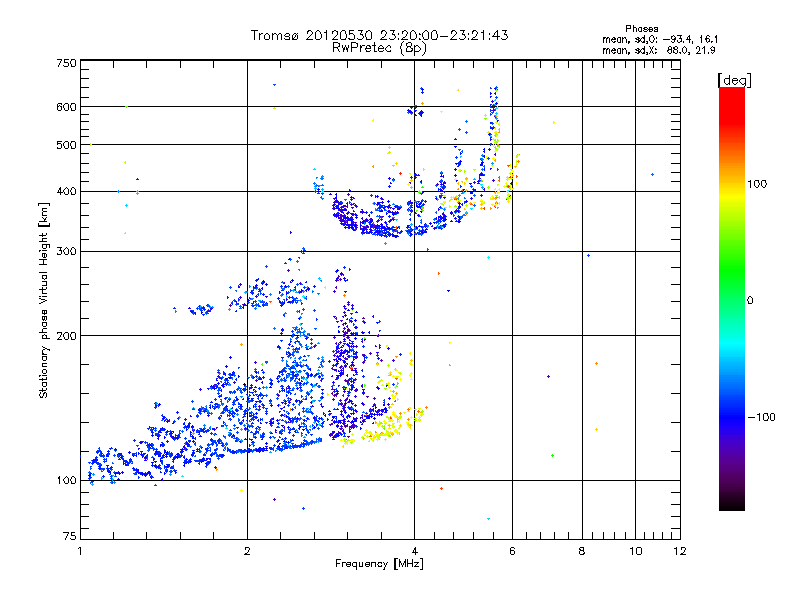The height and width of the screenshot is (600, 800).
Task: Click y-axis tick label "75"
Action: (x=69, y=536)
